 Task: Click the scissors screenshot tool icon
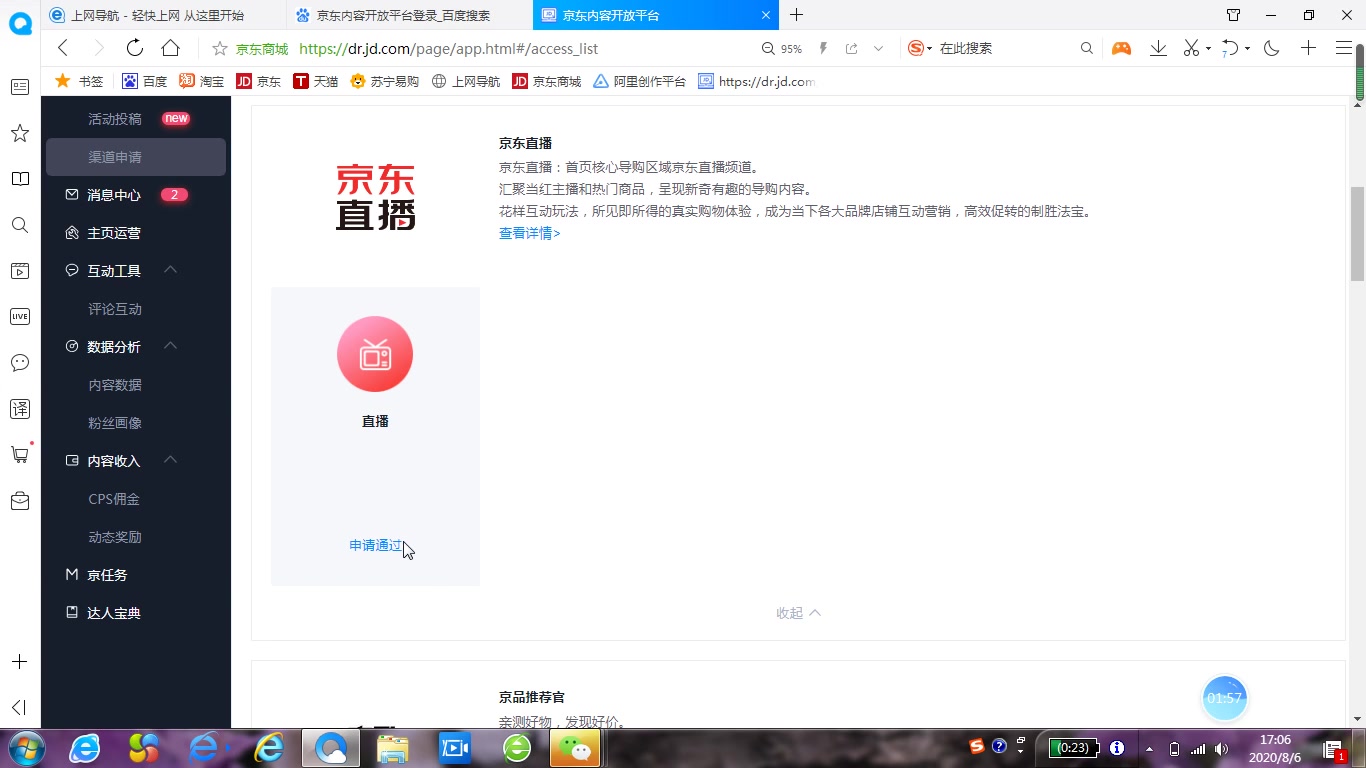point(1191,48)
